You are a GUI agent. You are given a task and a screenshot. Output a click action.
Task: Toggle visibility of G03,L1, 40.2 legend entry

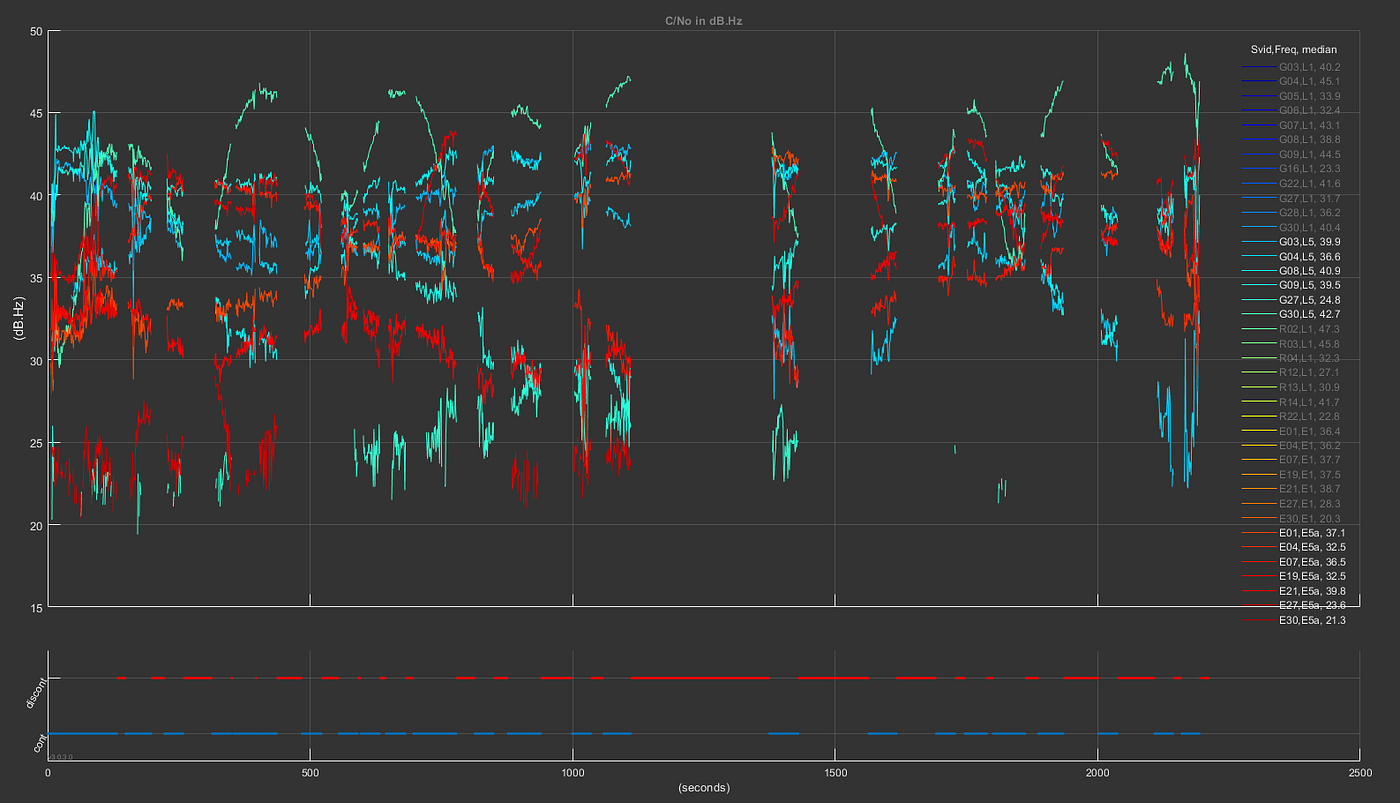pos(1312,67)
